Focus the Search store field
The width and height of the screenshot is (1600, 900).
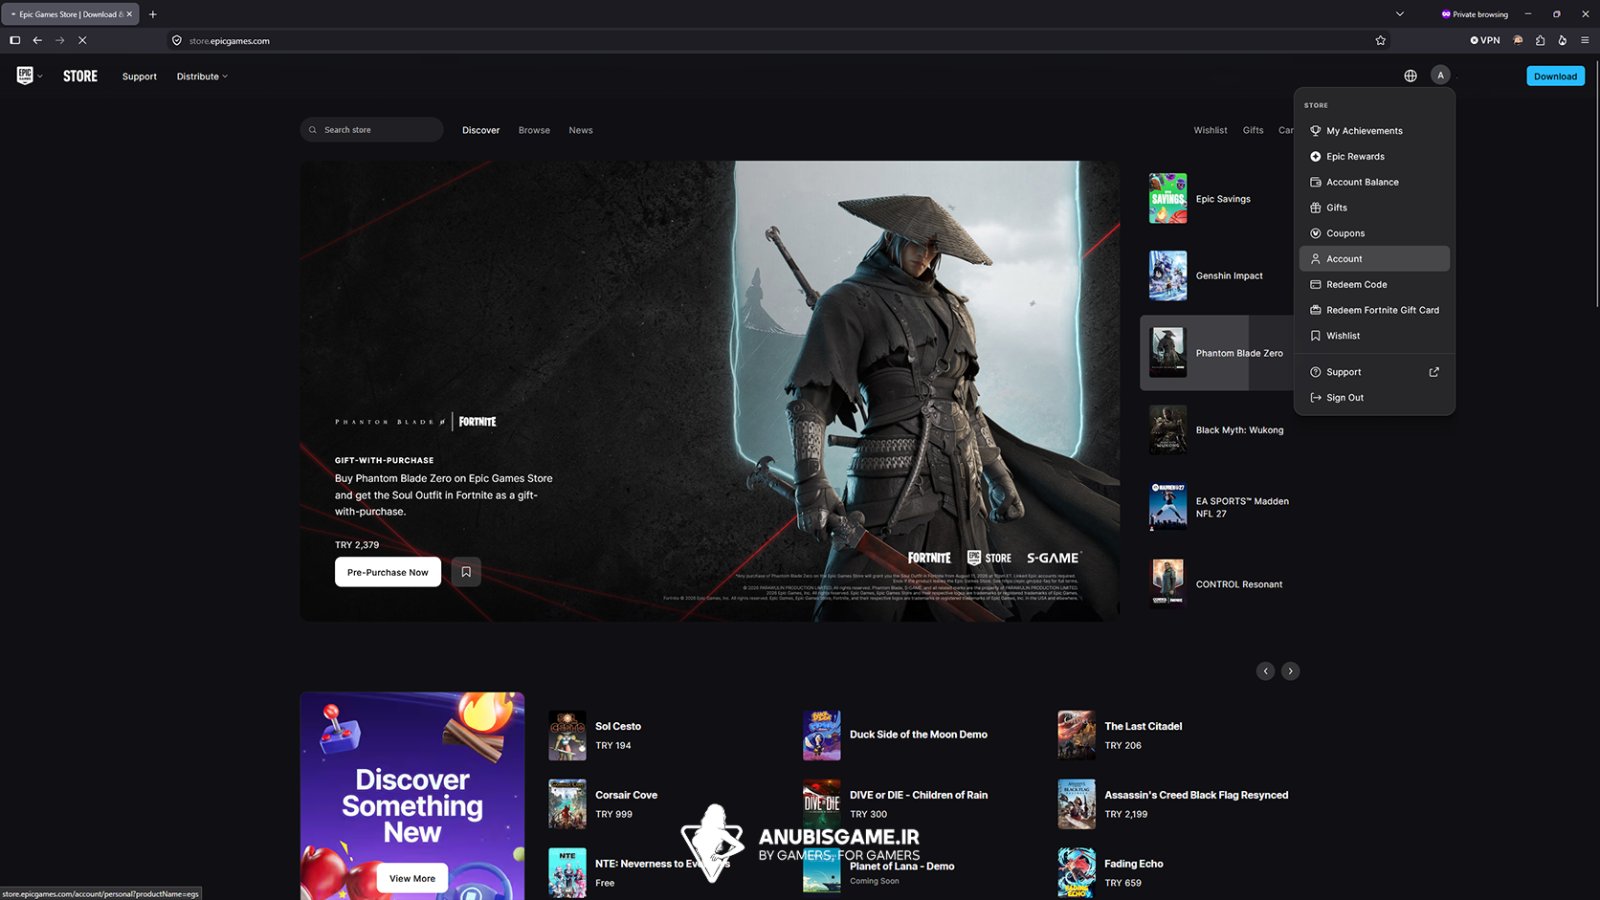372,130
